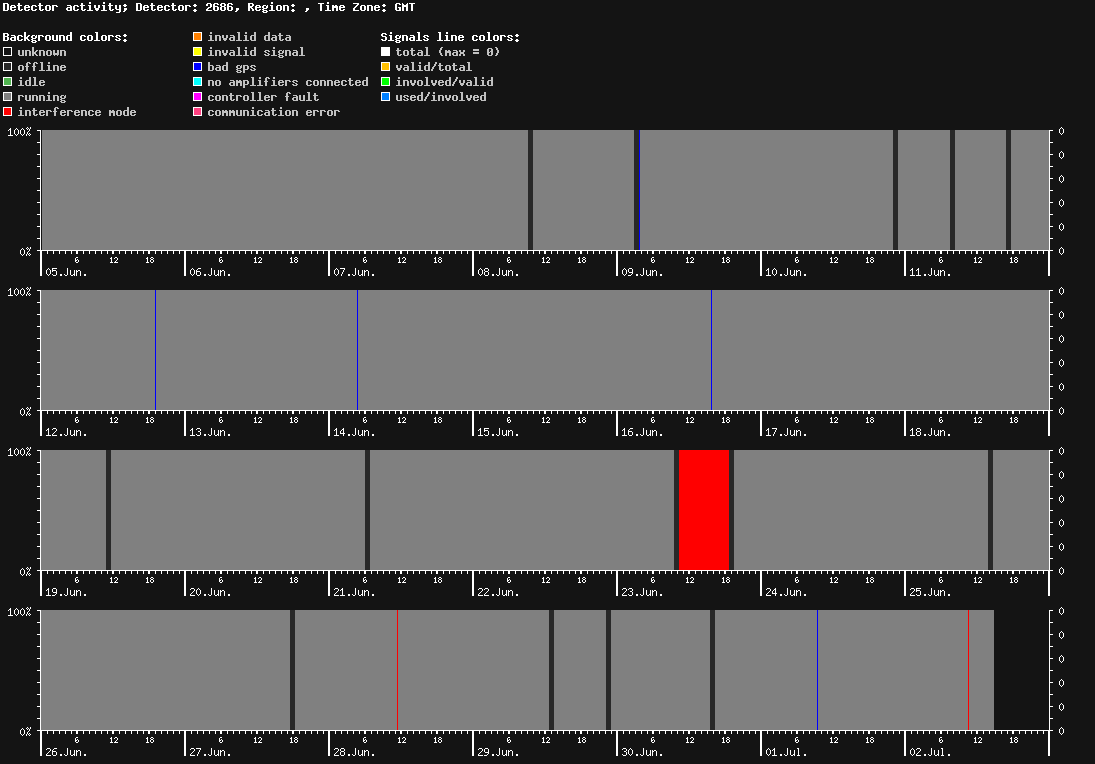The image size is (1095, 764).
Task: Click the blue line on 14.Jun.
Action: coord(358,350)
